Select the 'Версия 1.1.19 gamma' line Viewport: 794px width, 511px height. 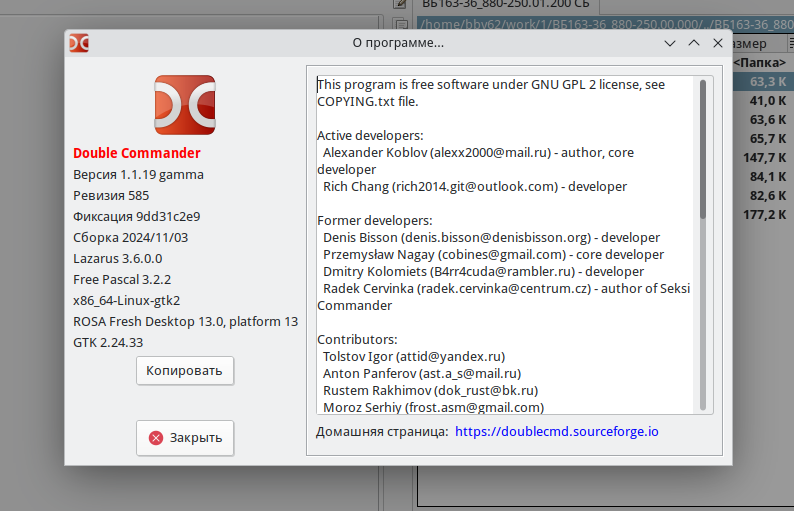138,175
